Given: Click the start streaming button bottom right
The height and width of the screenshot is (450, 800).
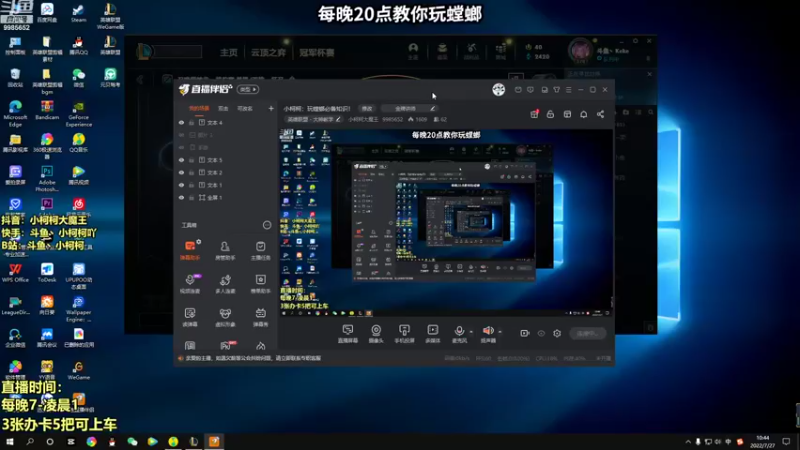Looking at the screenshot, I should tap(587, 333).
